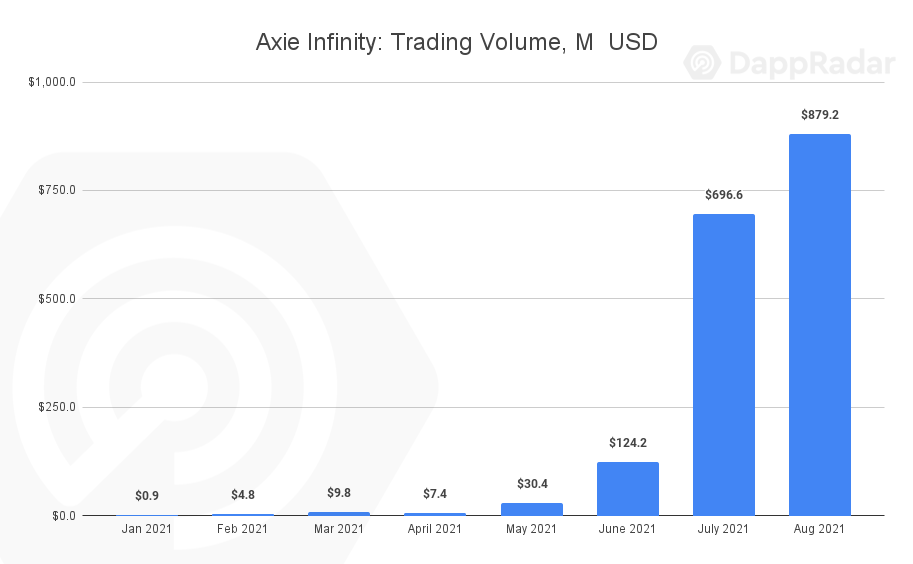Click the $250.0 y-axis label

pyautogui.click(x=56, y=407)
